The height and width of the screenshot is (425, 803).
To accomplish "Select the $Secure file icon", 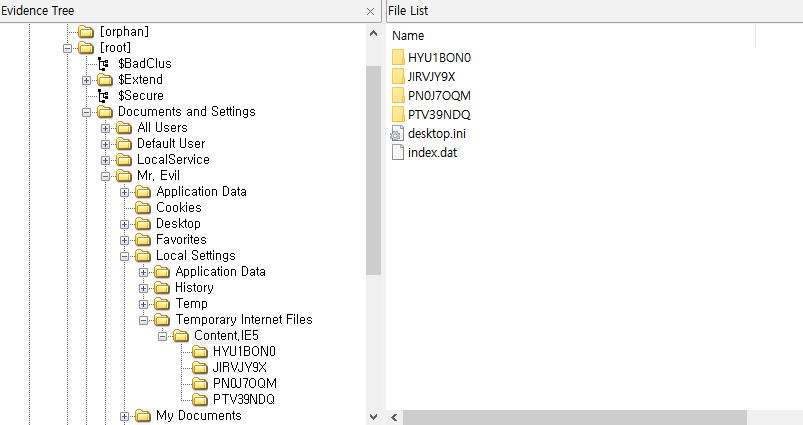I will [103, 96].
